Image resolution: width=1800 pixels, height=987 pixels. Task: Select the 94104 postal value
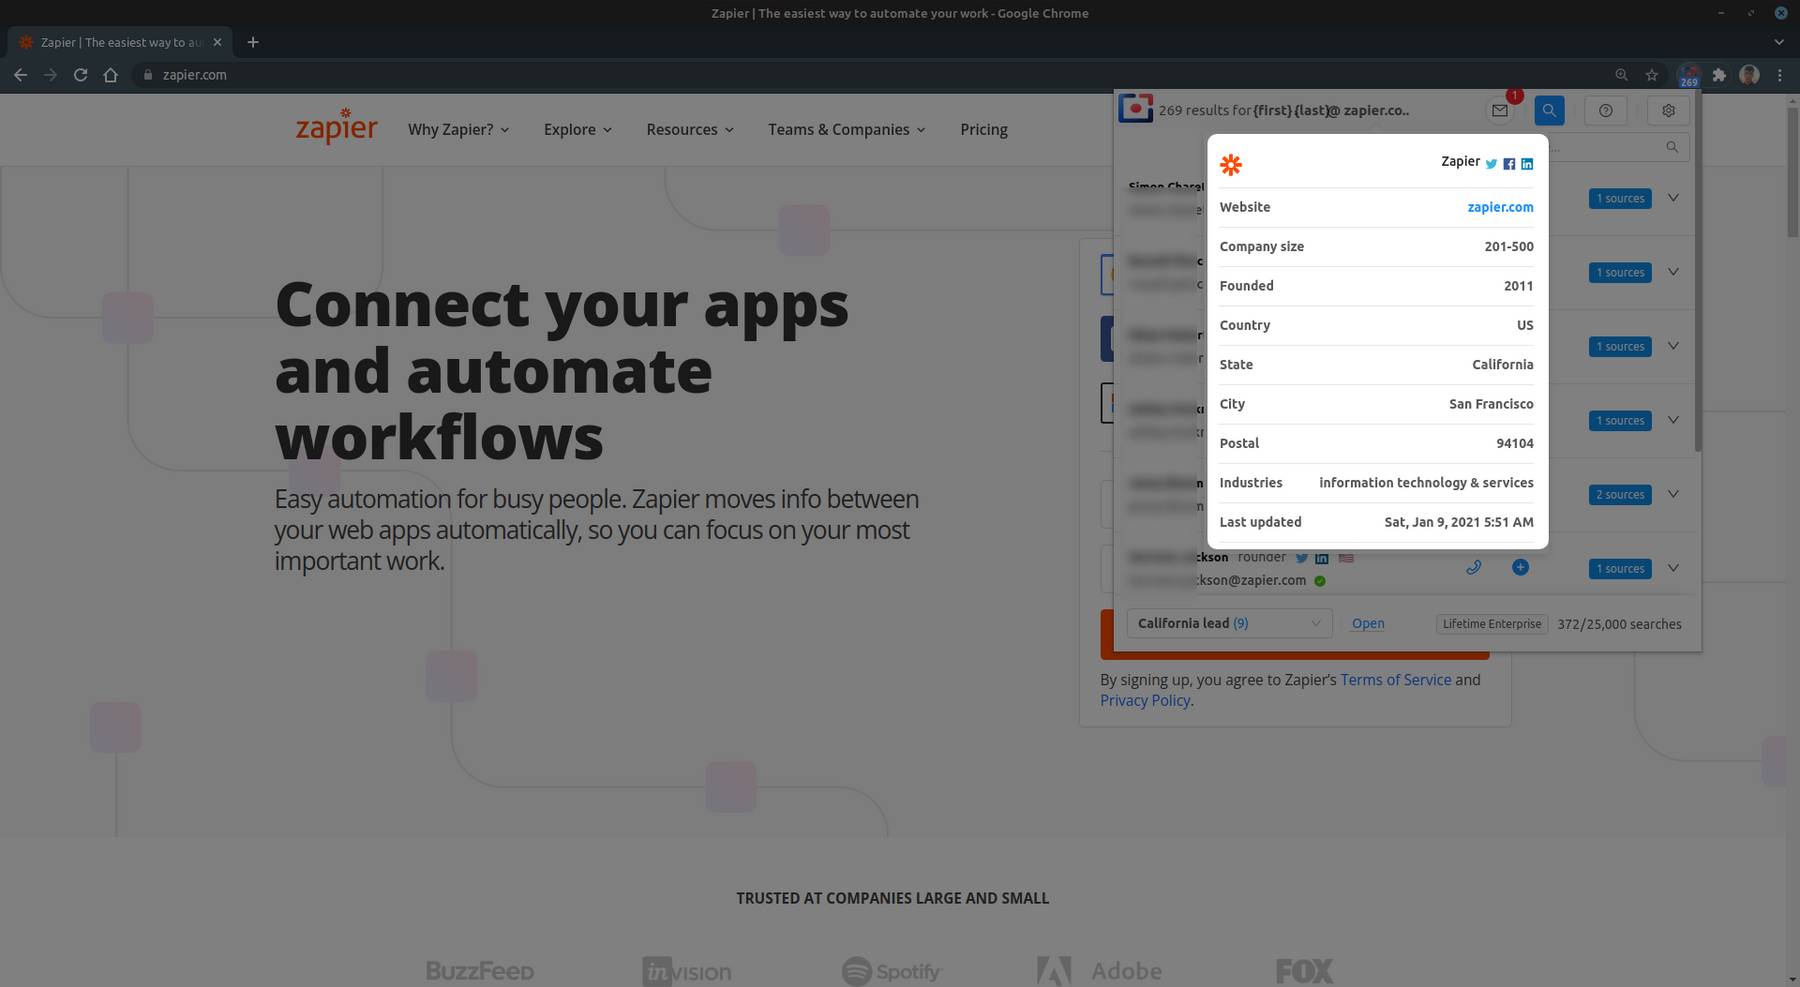pyautogui.click(x=1515, y=443)
